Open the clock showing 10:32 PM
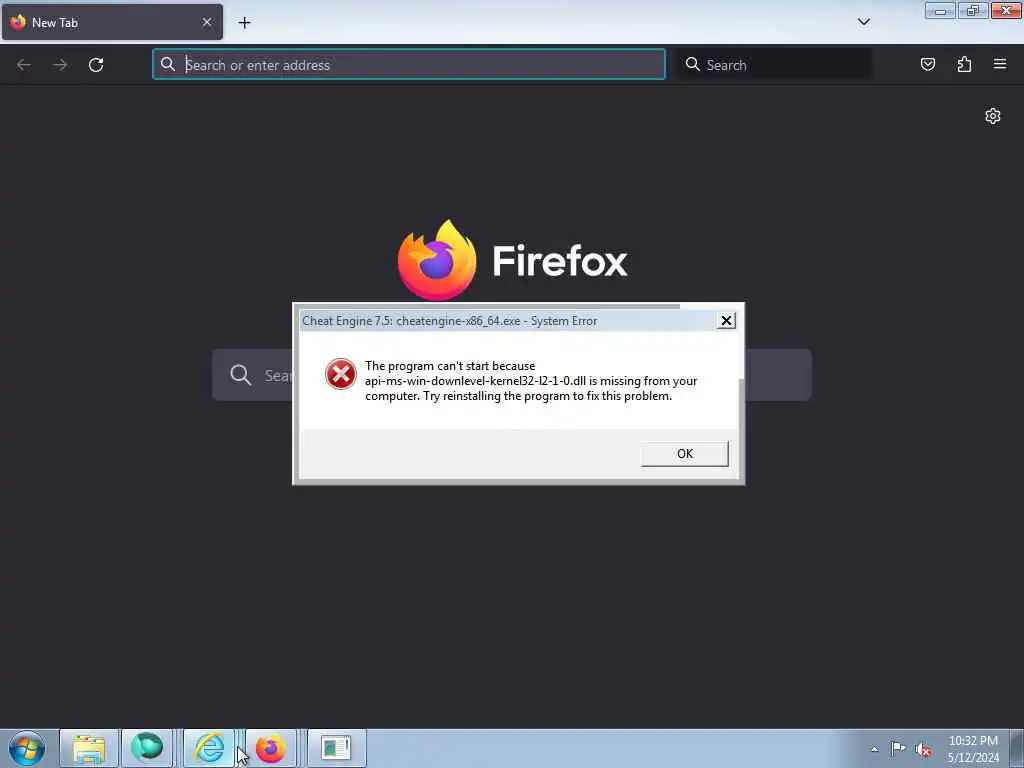 coord(973,749)
